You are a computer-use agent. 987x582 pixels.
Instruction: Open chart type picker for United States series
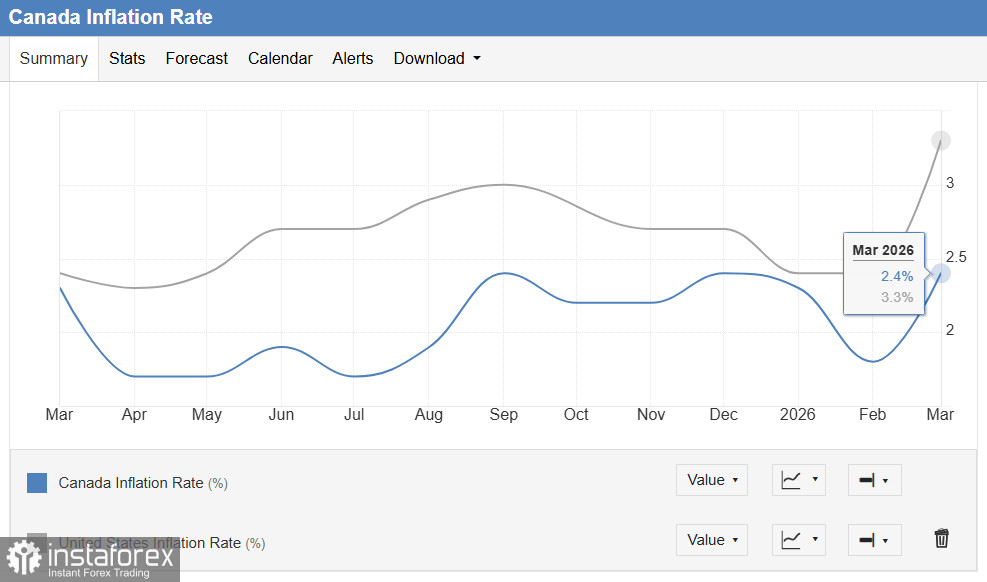coord(799,540)
